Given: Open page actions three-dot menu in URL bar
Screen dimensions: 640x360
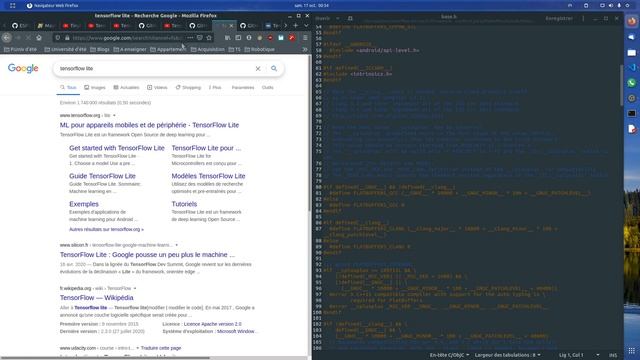Looking at the screenshot, I should pos(190,38).
